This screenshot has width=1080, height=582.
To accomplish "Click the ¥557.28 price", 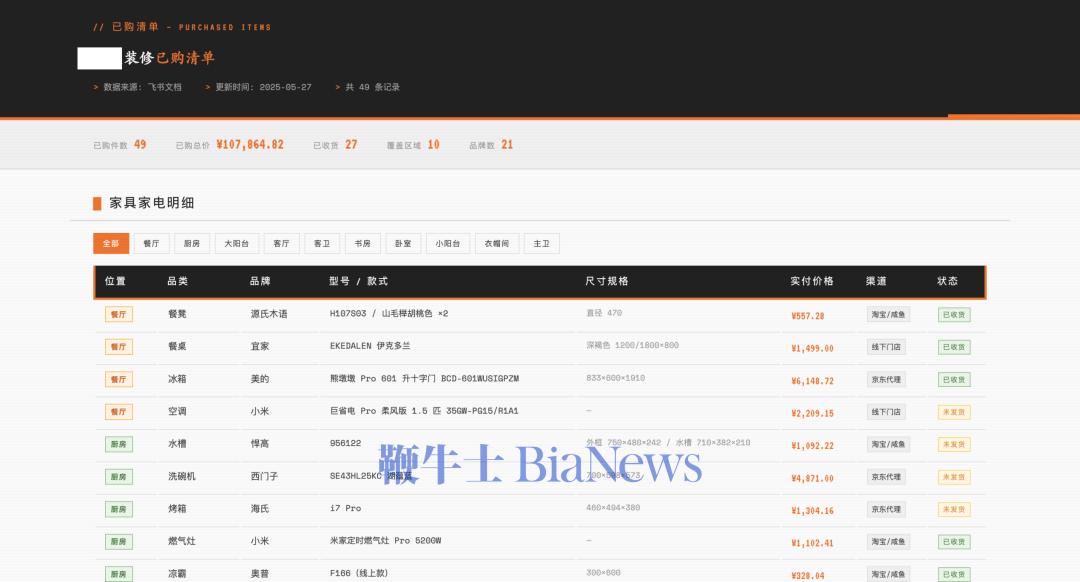I will tap(808, 316).
